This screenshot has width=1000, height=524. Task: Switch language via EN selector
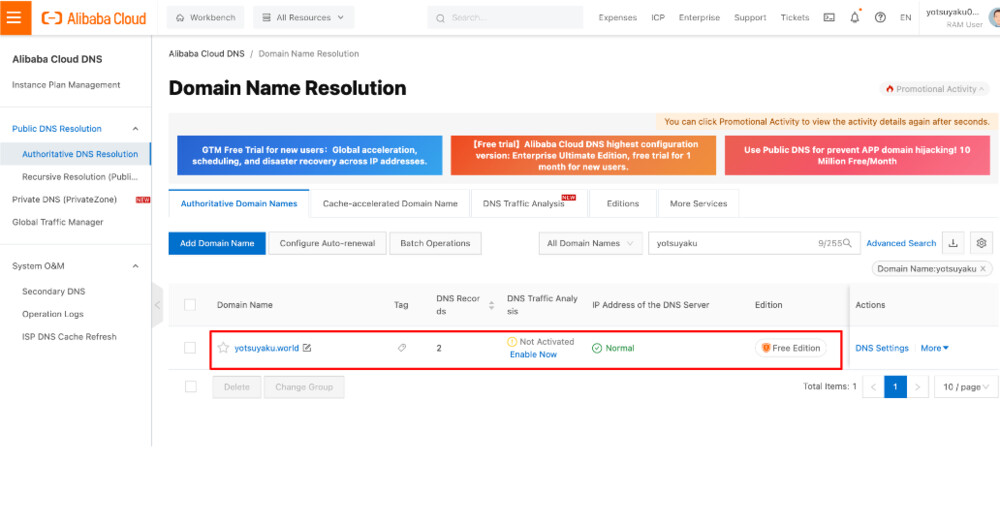(x=906, y=18)
